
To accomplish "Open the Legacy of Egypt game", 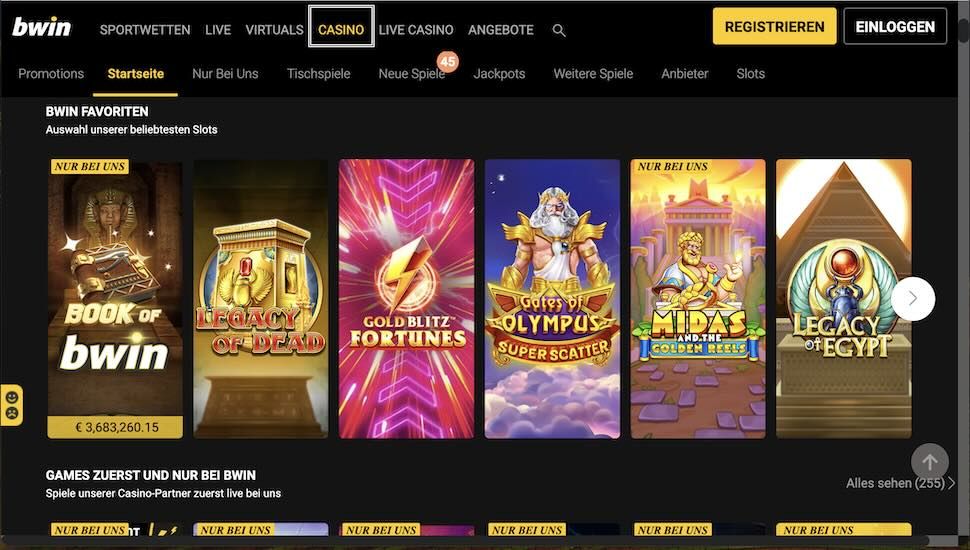I will (x=844, y=298).
